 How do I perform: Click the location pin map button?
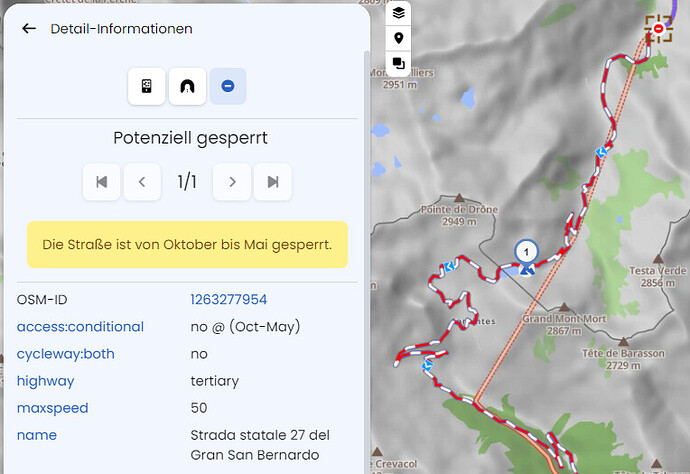click(x=399, y=38)
